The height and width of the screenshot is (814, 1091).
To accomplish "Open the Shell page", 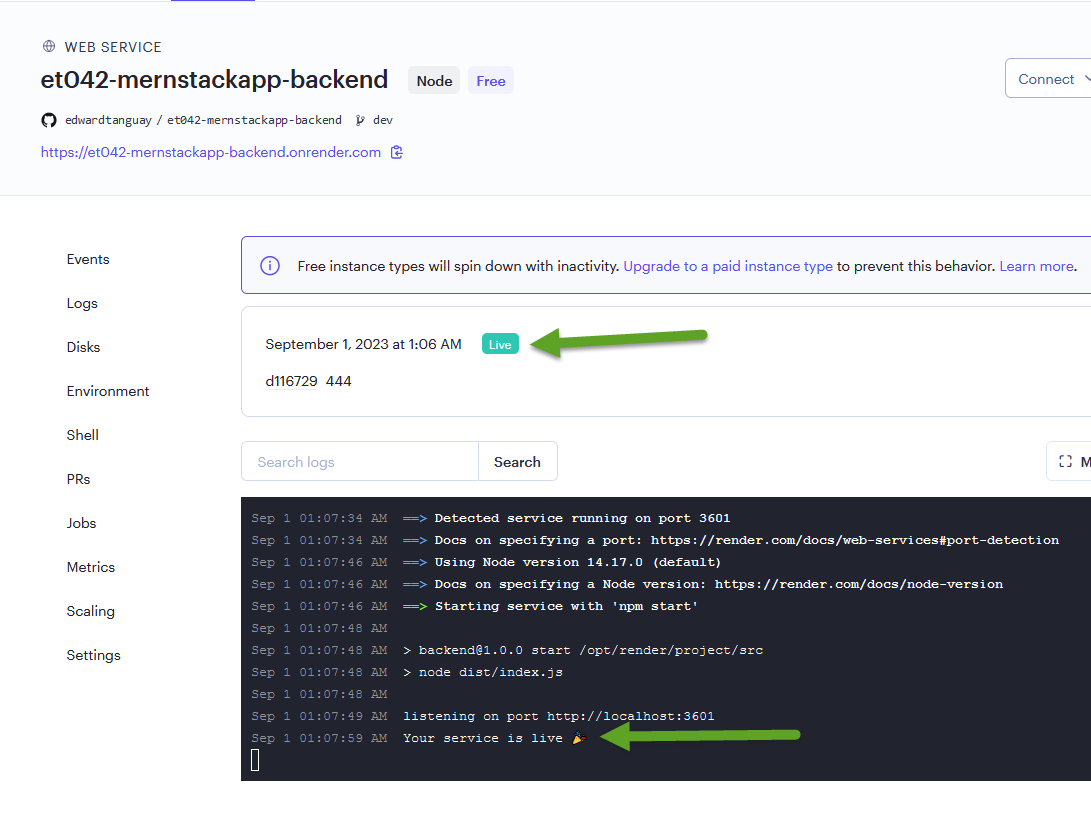I will click(x=83, y=435).
